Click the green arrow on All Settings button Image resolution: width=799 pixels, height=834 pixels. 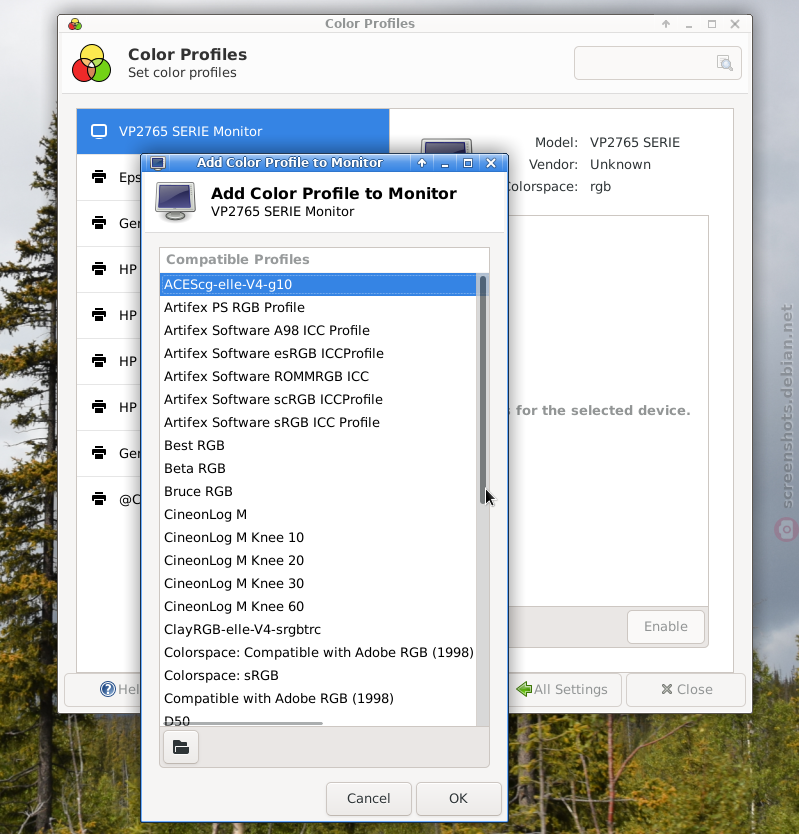click(x=524, y=689)
